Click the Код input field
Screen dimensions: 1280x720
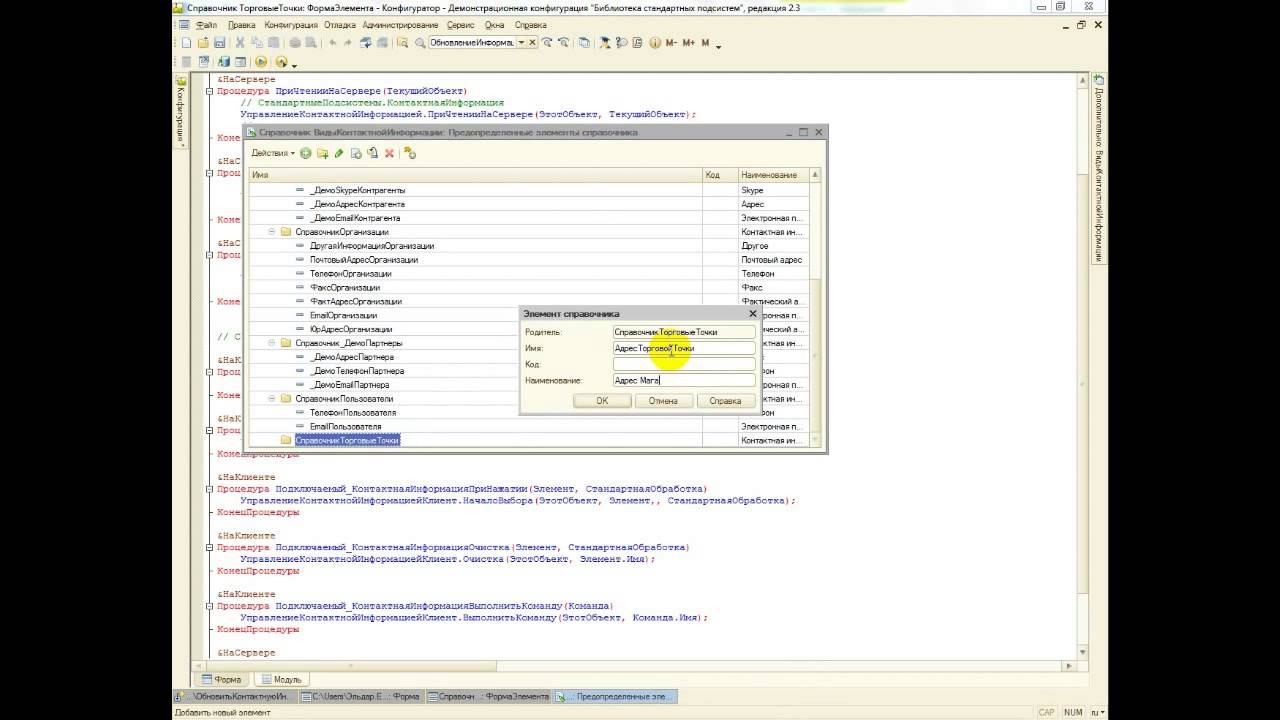[x=684, y=364]
